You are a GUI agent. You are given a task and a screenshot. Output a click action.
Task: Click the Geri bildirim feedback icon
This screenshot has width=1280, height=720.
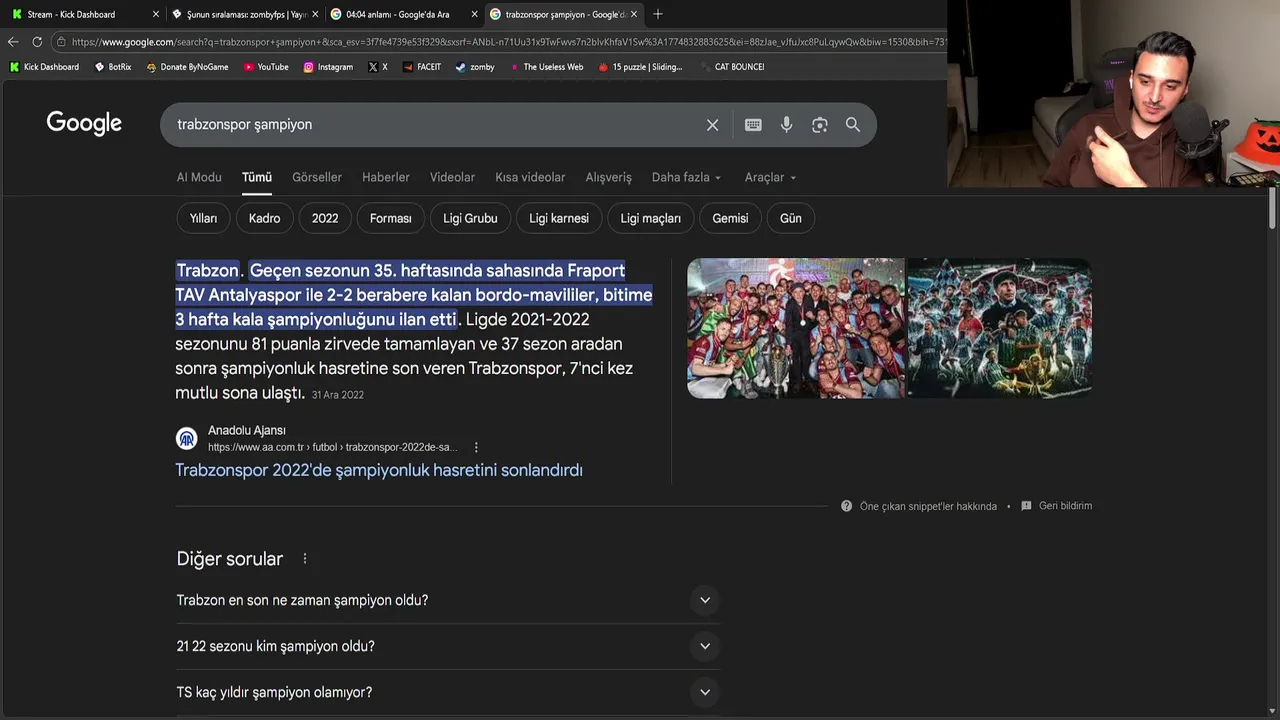click(1026, 506)
